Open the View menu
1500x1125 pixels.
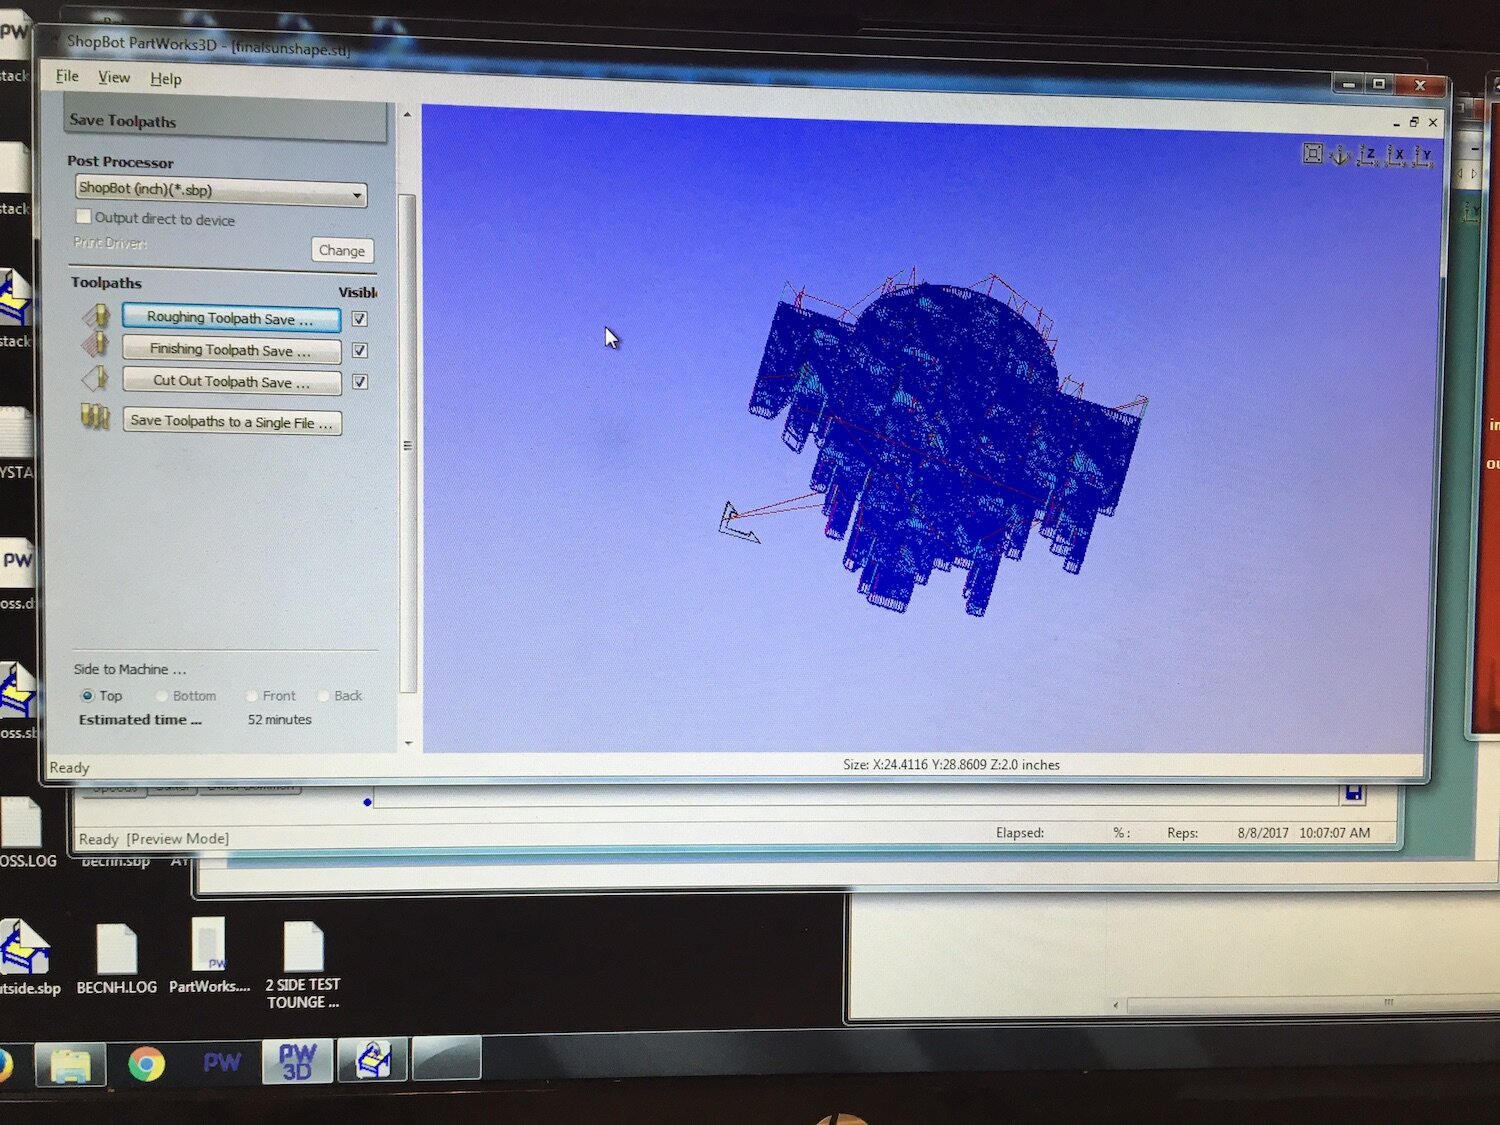pos(114,77)
